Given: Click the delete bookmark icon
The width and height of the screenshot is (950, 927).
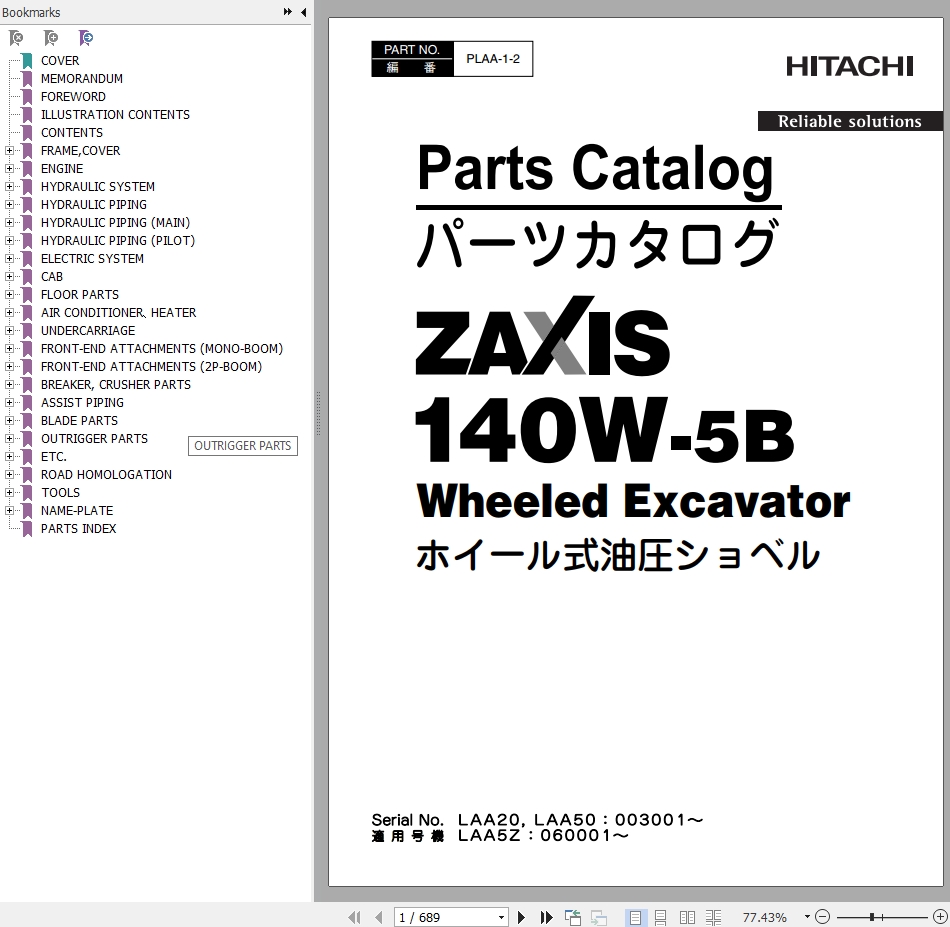Looking at the screenshot, I should [x=16, y=38].
